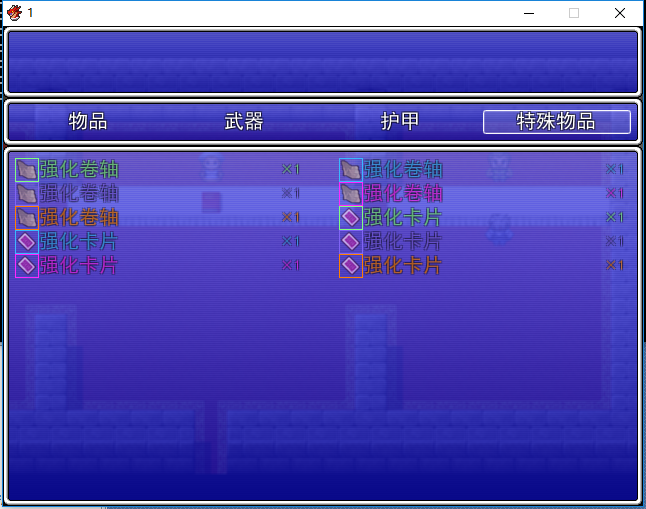Click the game app icon in title bar
The height and width of the screenshot is (509, 646).
[14, 13]
